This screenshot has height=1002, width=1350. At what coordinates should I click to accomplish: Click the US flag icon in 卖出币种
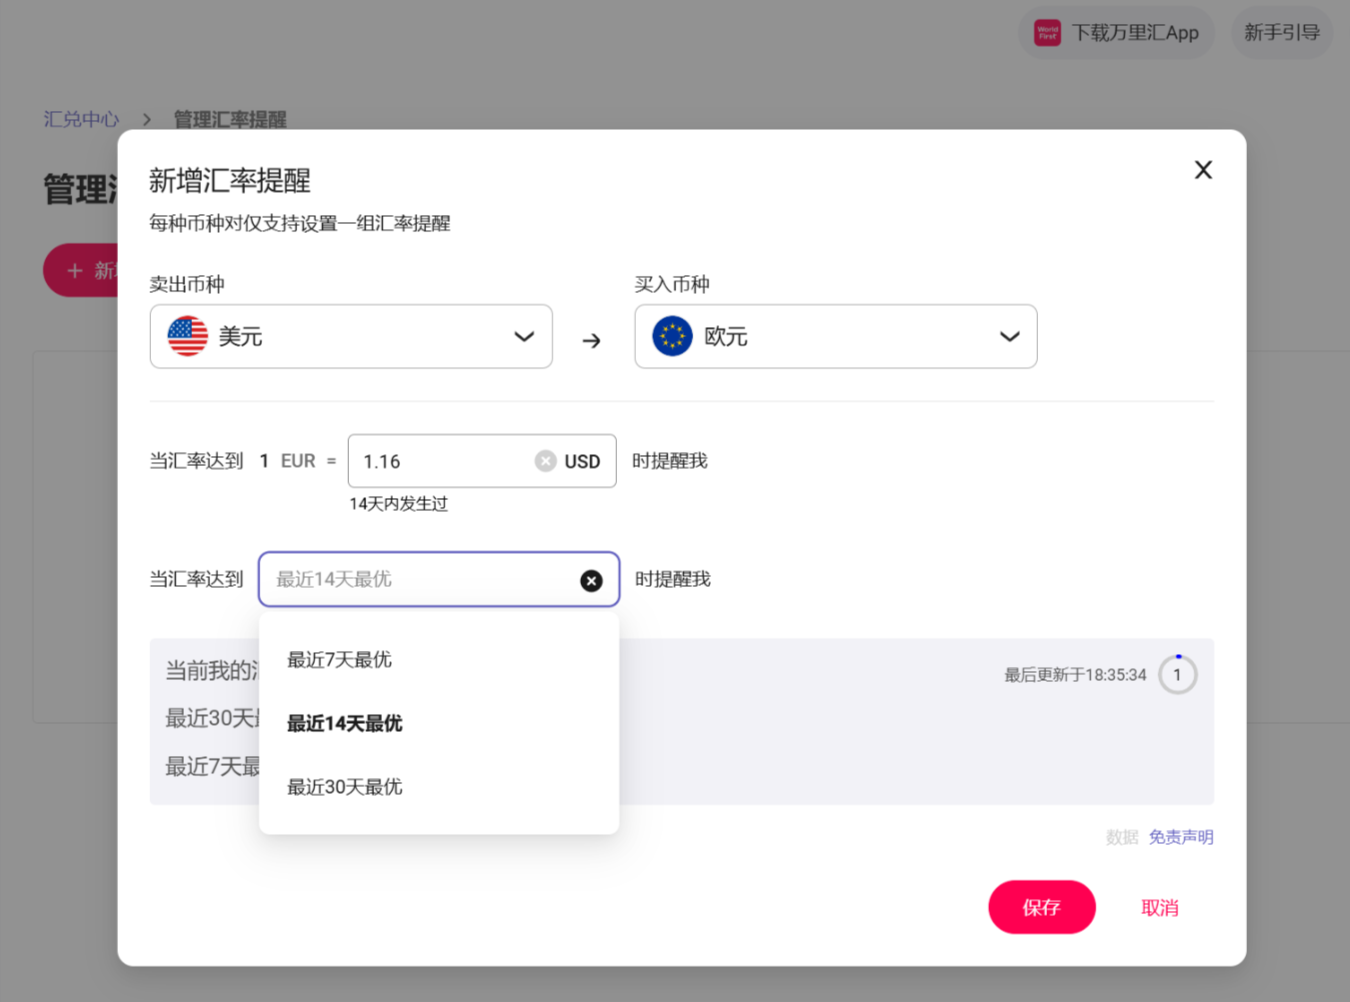pyautogui.click(x=188, y=336)
